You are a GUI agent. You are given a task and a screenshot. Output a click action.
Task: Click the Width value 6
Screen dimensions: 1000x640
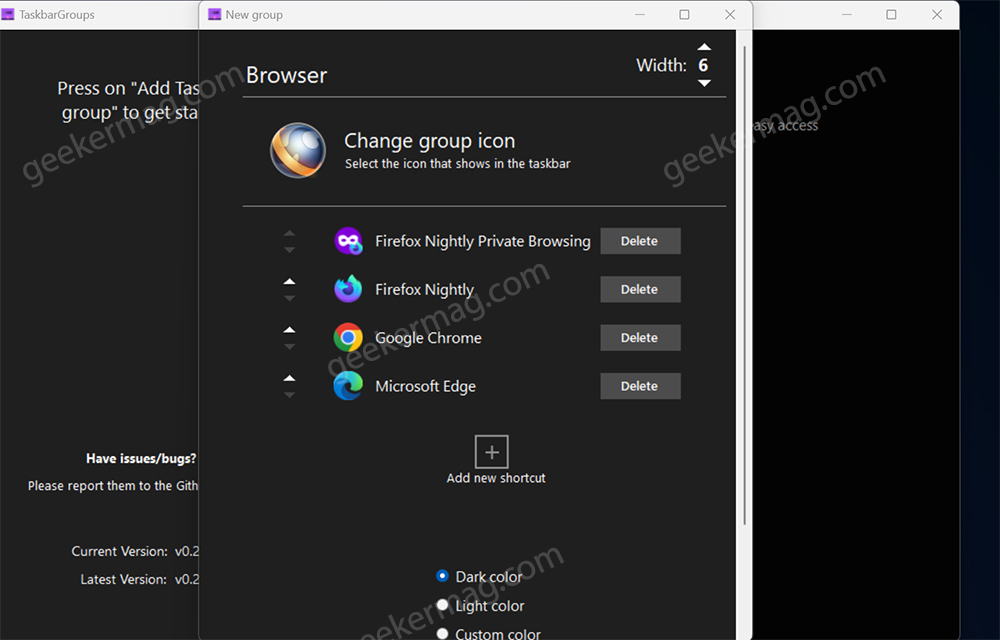point(703,65)
